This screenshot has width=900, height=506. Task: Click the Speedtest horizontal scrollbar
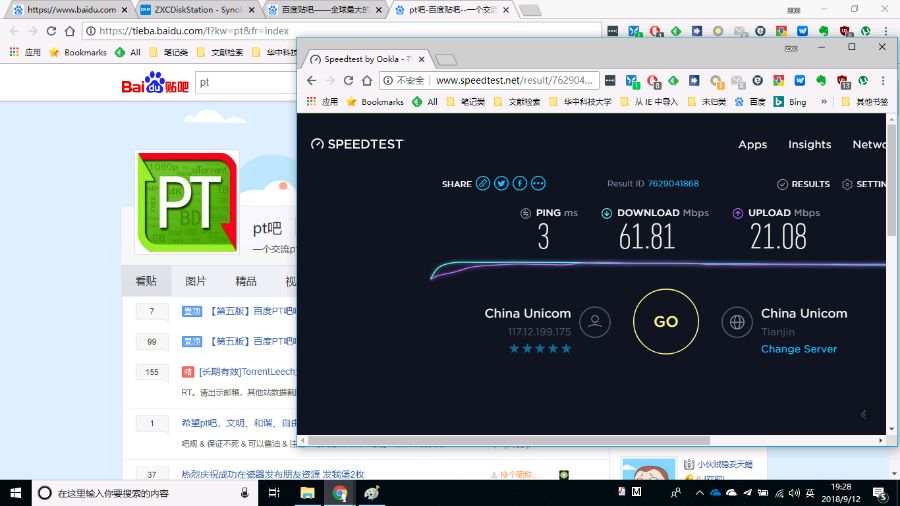510,441
